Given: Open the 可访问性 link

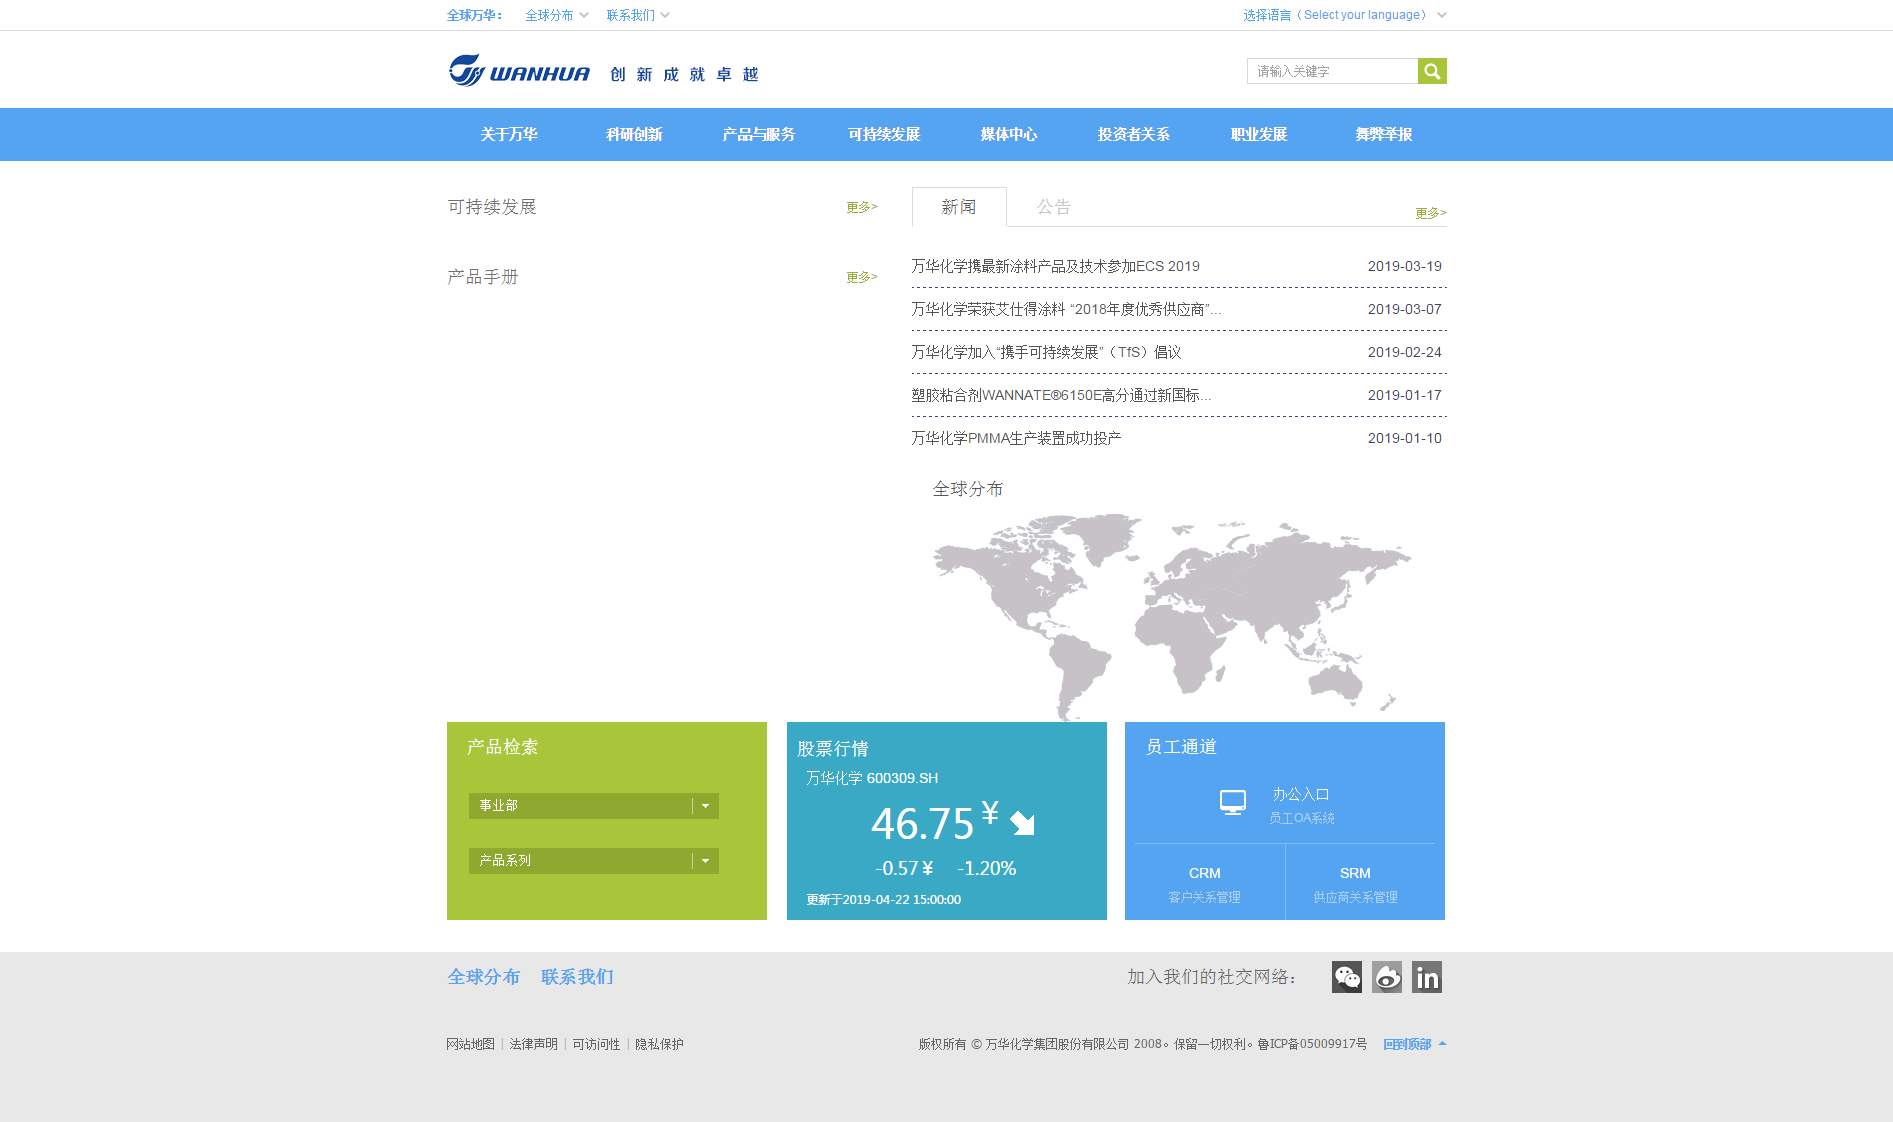Looking at the screenshot, I should pyautogui.click(x=596, y=1044).
